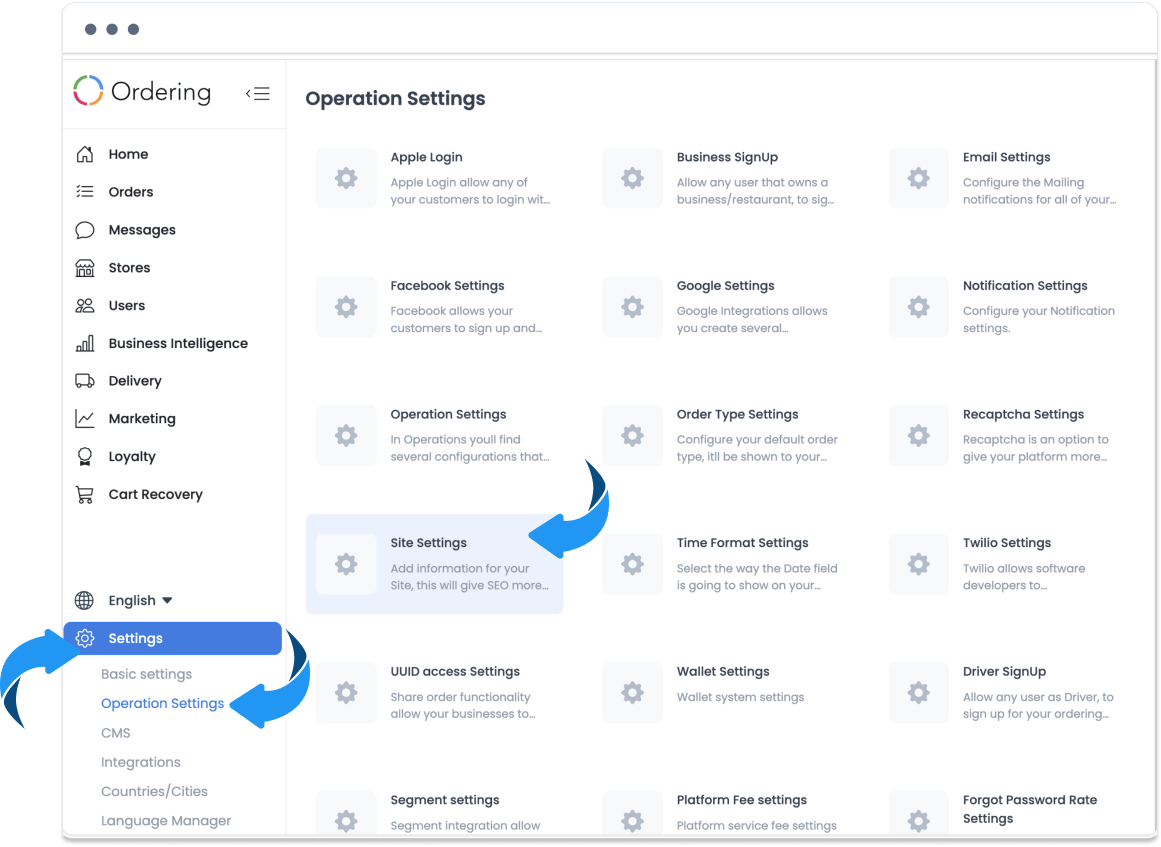Screen dimensions: 1161x847
Task: Open the Apple Login card title
Action: click(x=426, y=157)
